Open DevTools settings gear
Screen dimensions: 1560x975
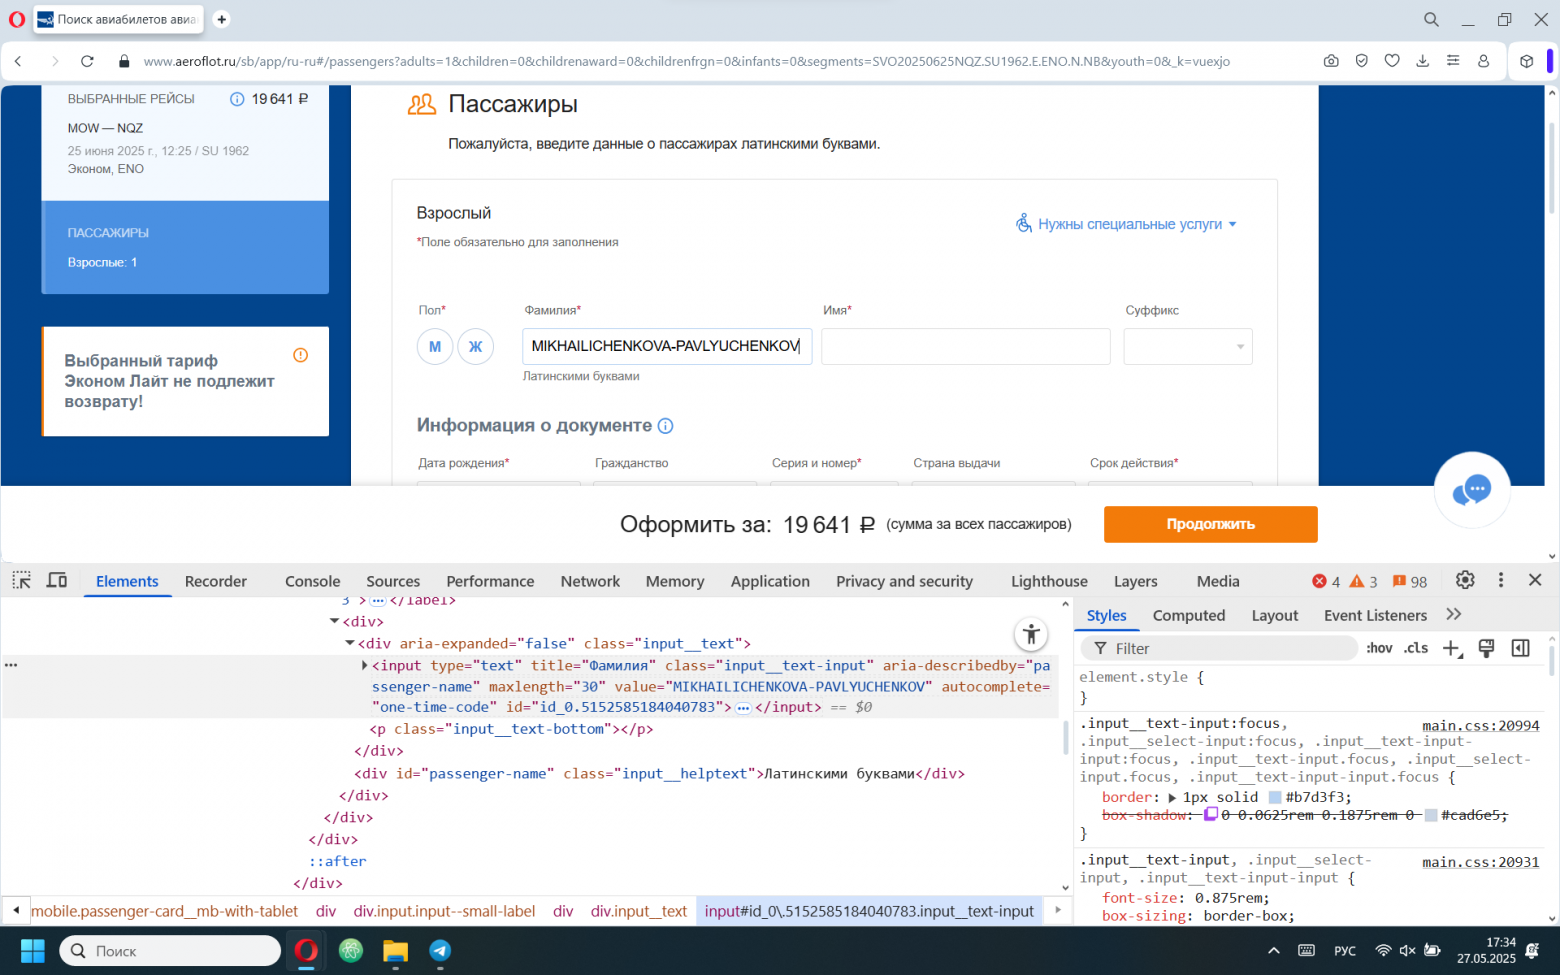(x=1464, y=580)
